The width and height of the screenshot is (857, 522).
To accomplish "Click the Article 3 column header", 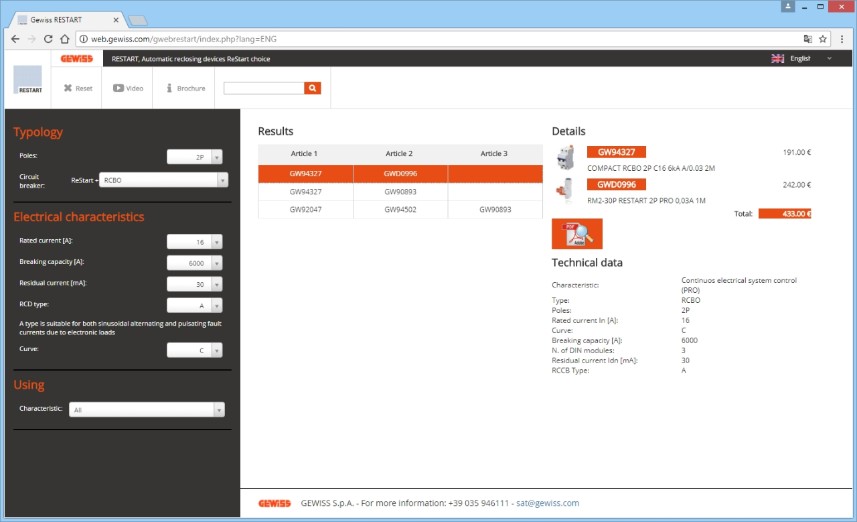I will click(494, 154).
